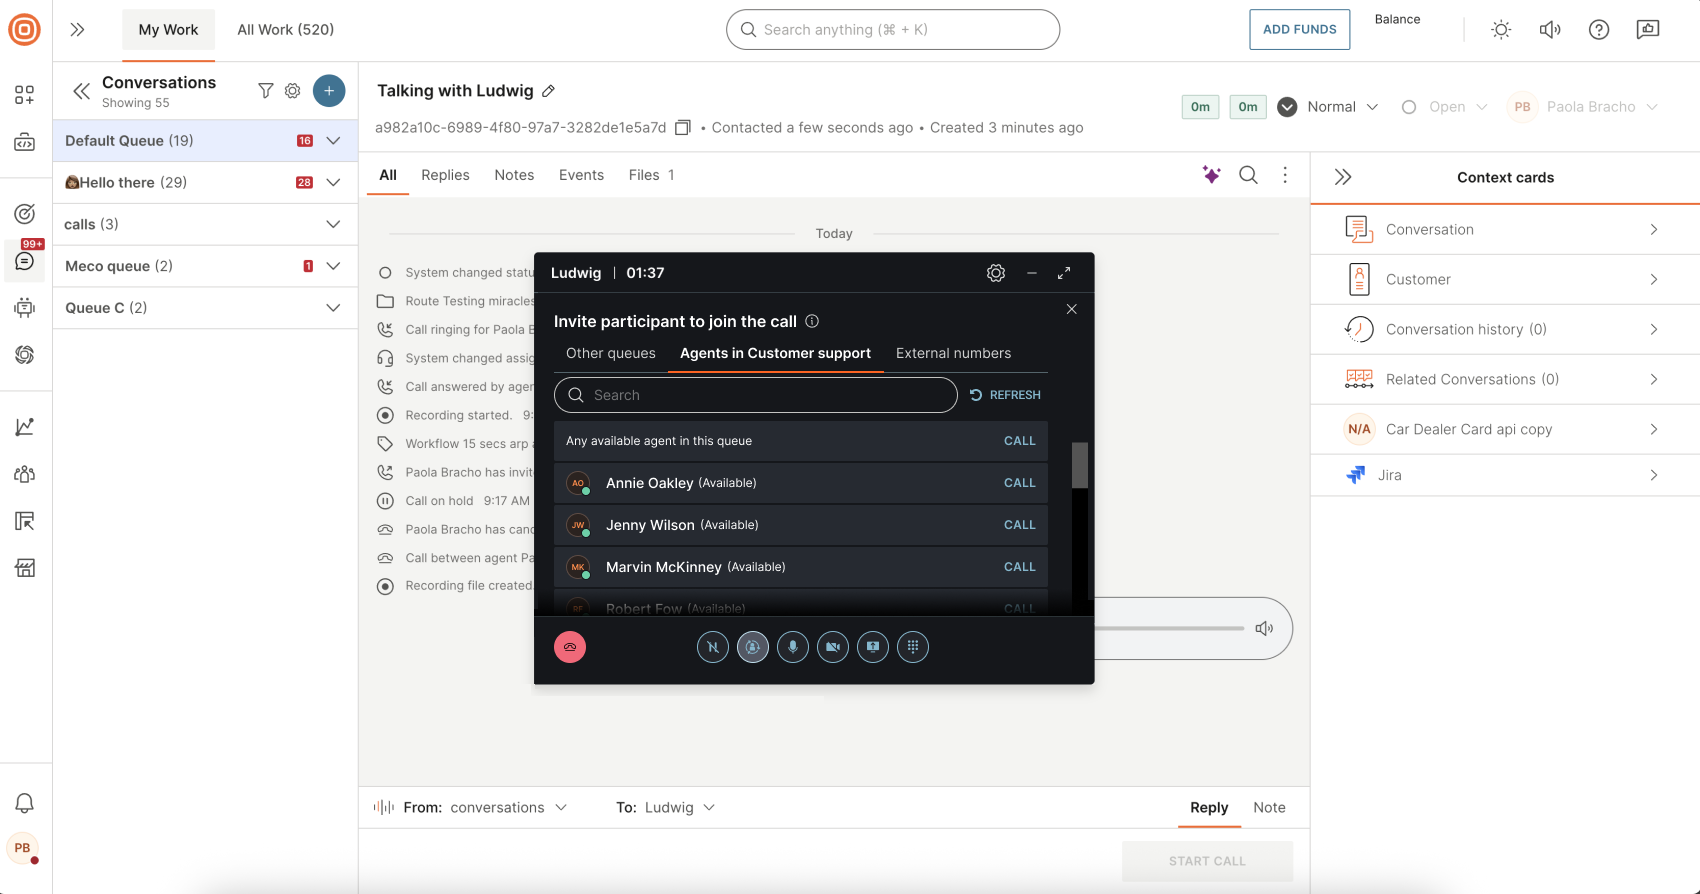The image size is (1700, 894).
Task: Select the Files tab
Action: point(651,175)
